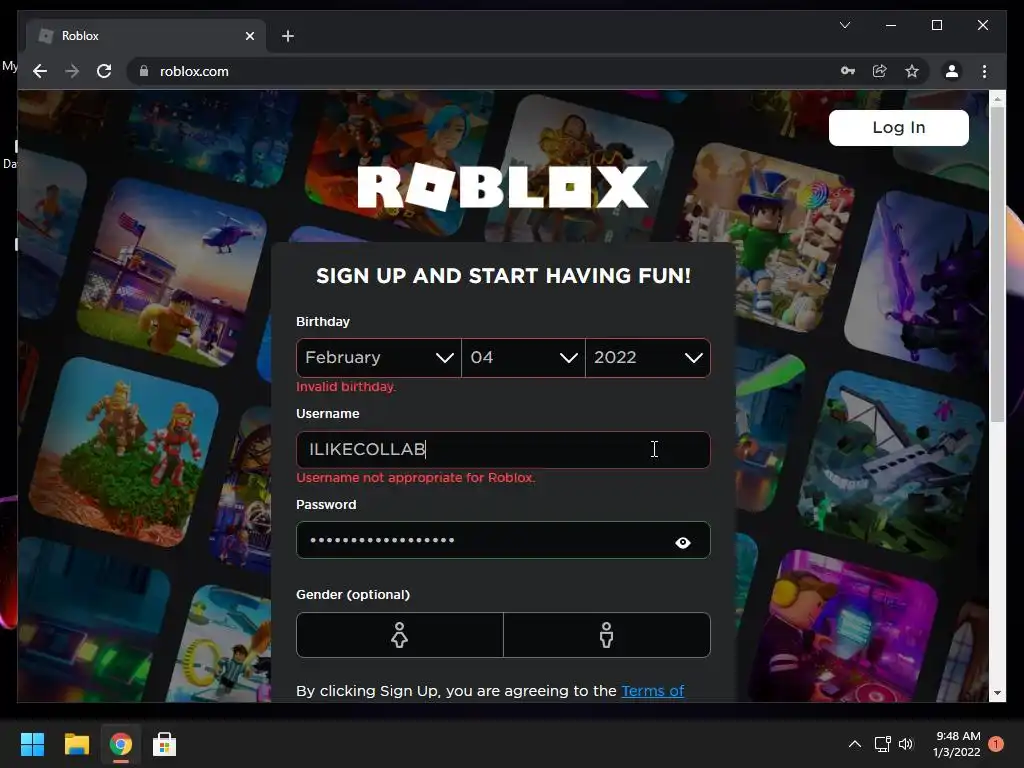Select the female gender option

(400, 635)
